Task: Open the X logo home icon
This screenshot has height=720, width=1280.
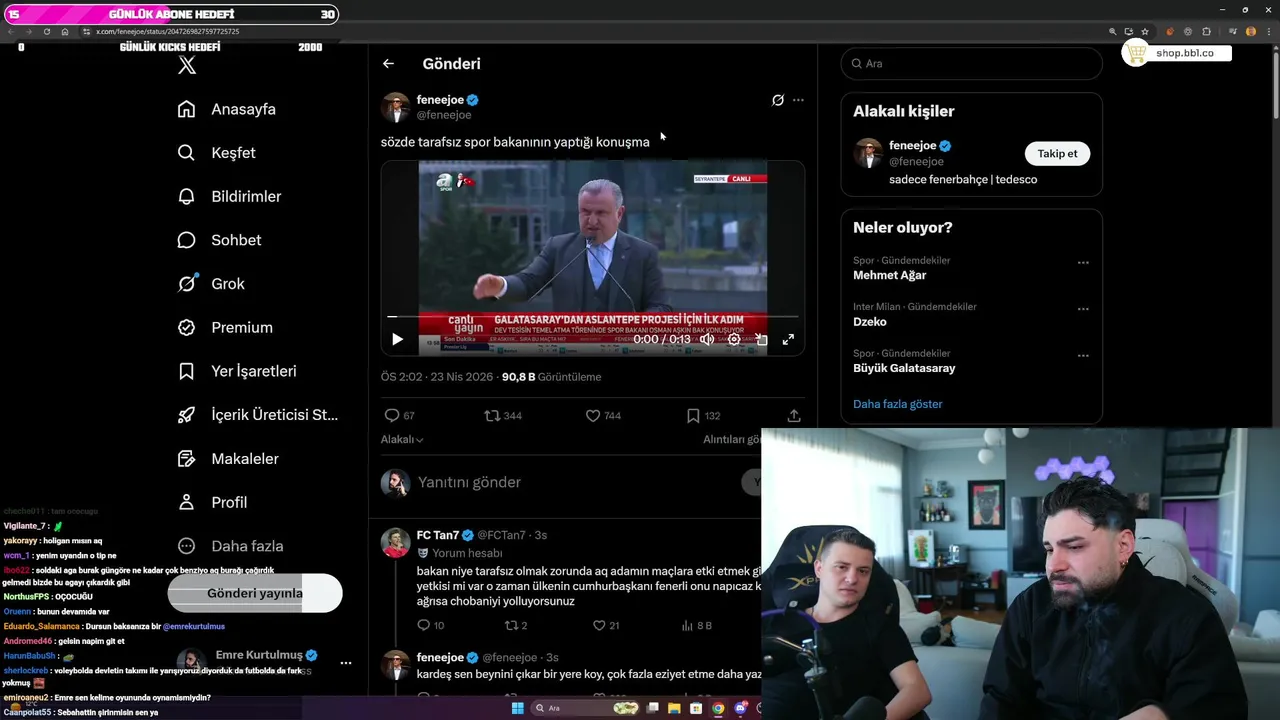Action: (x=187, y=66)
